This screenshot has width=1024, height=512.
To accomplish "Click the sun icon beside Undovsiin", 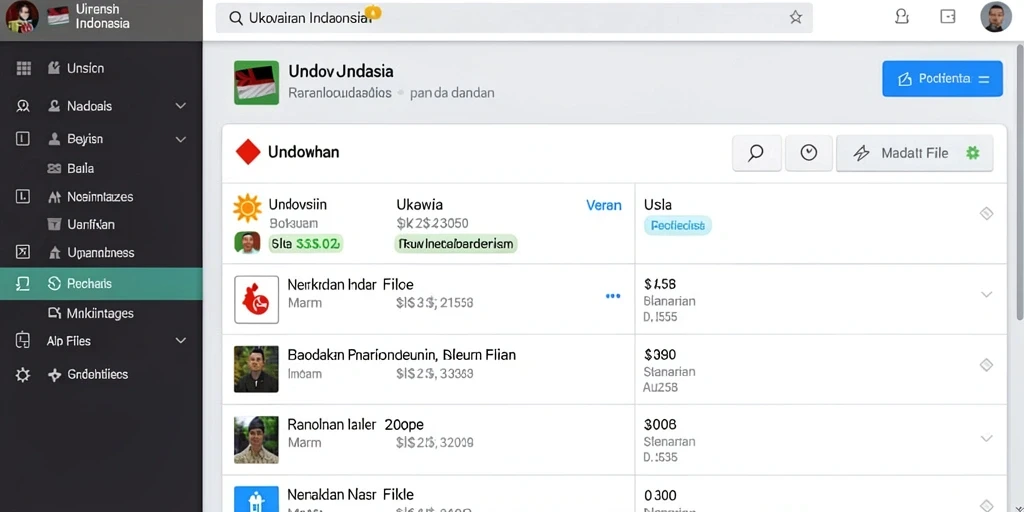I will [x=247, y=208].
